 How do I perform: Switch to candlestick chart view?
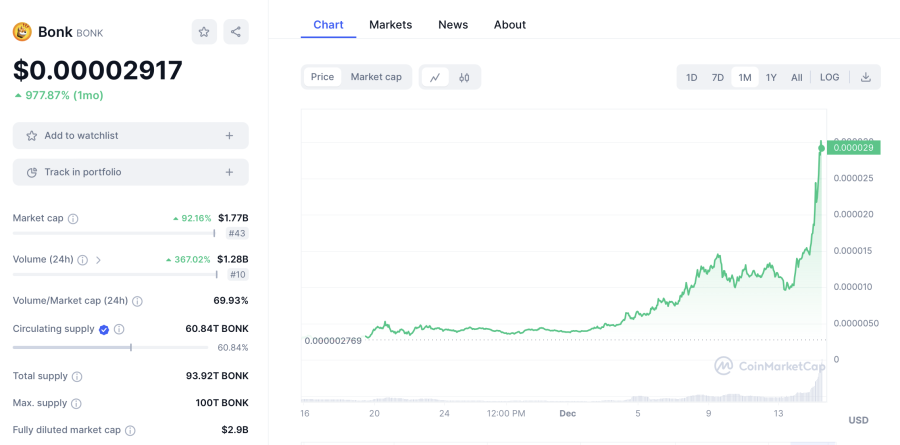point(464,77)
